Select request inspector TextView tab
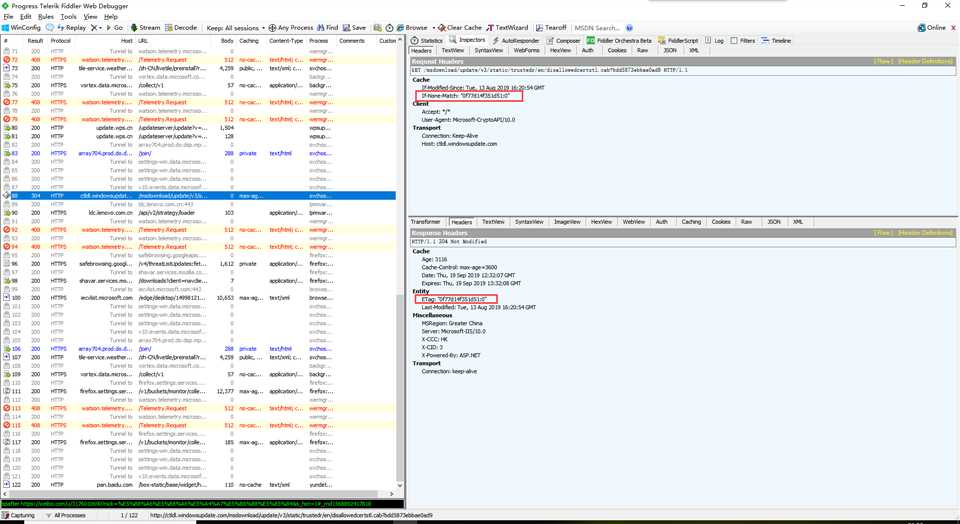Viewport: 960px width, 524px height. tap(452, 50)
